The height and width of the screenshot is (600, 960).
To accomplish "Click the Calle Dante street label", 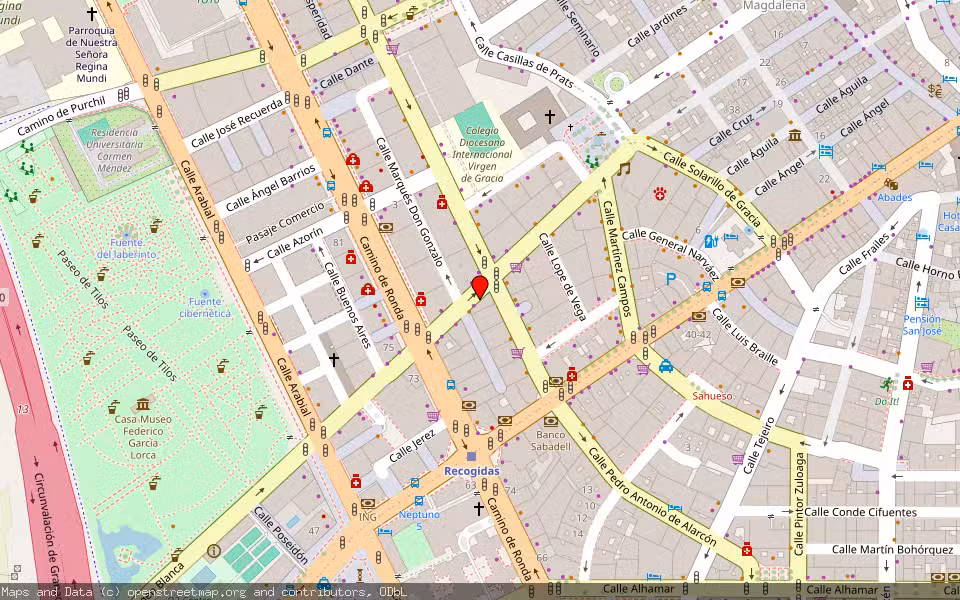I will point(347,73).
